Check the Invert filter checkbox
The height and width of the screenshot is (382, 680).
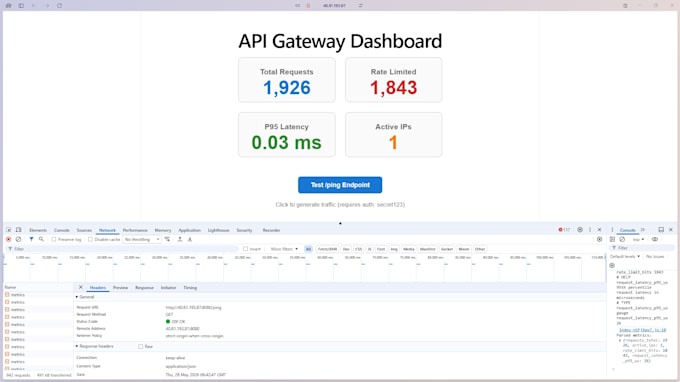pyautogui.click(x=245, y=249)
